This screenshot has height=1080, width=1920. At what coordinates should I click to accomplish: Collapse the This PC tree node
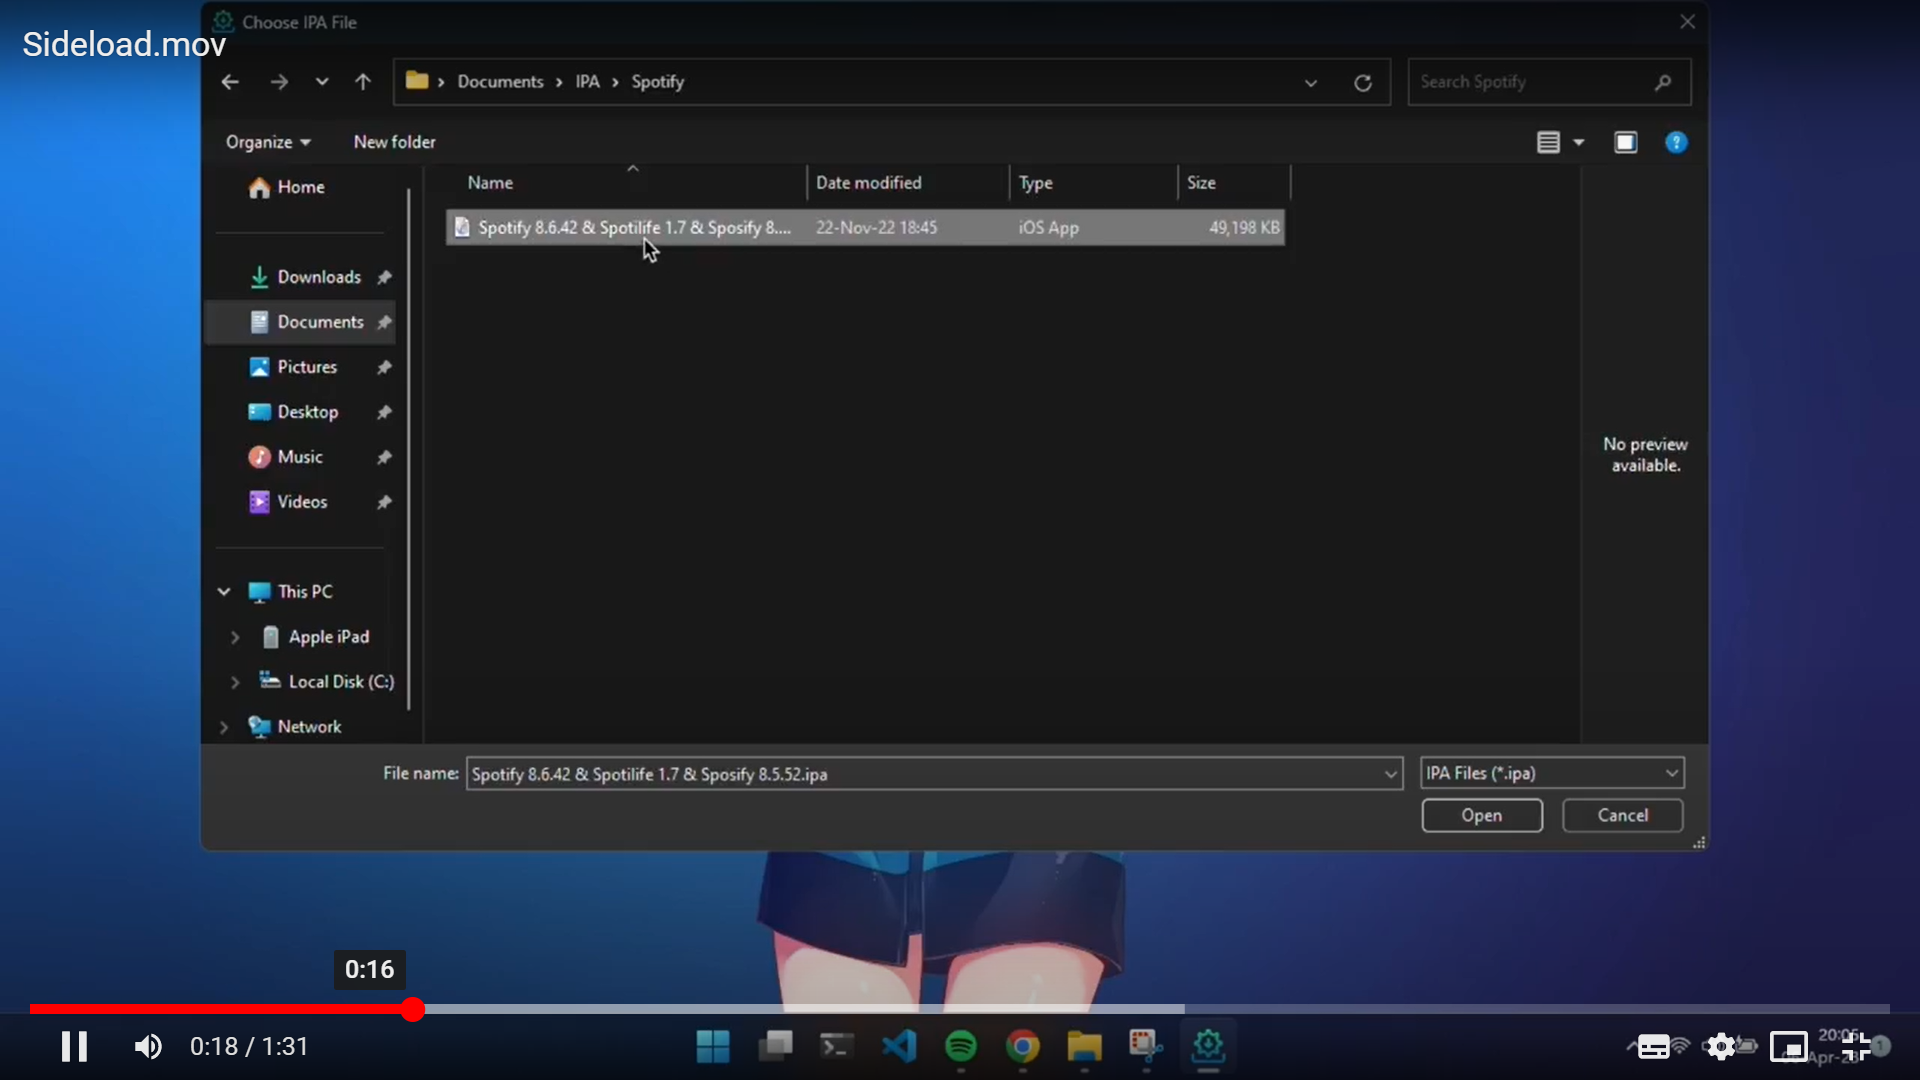click(224, 592)
